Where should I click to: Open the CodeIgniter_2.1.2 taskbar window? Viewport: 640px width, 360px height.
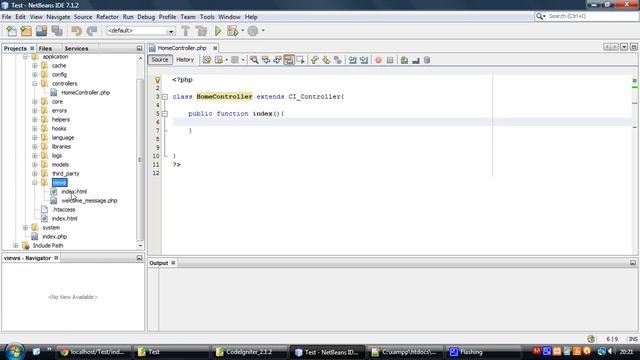[x=249, y=352]
